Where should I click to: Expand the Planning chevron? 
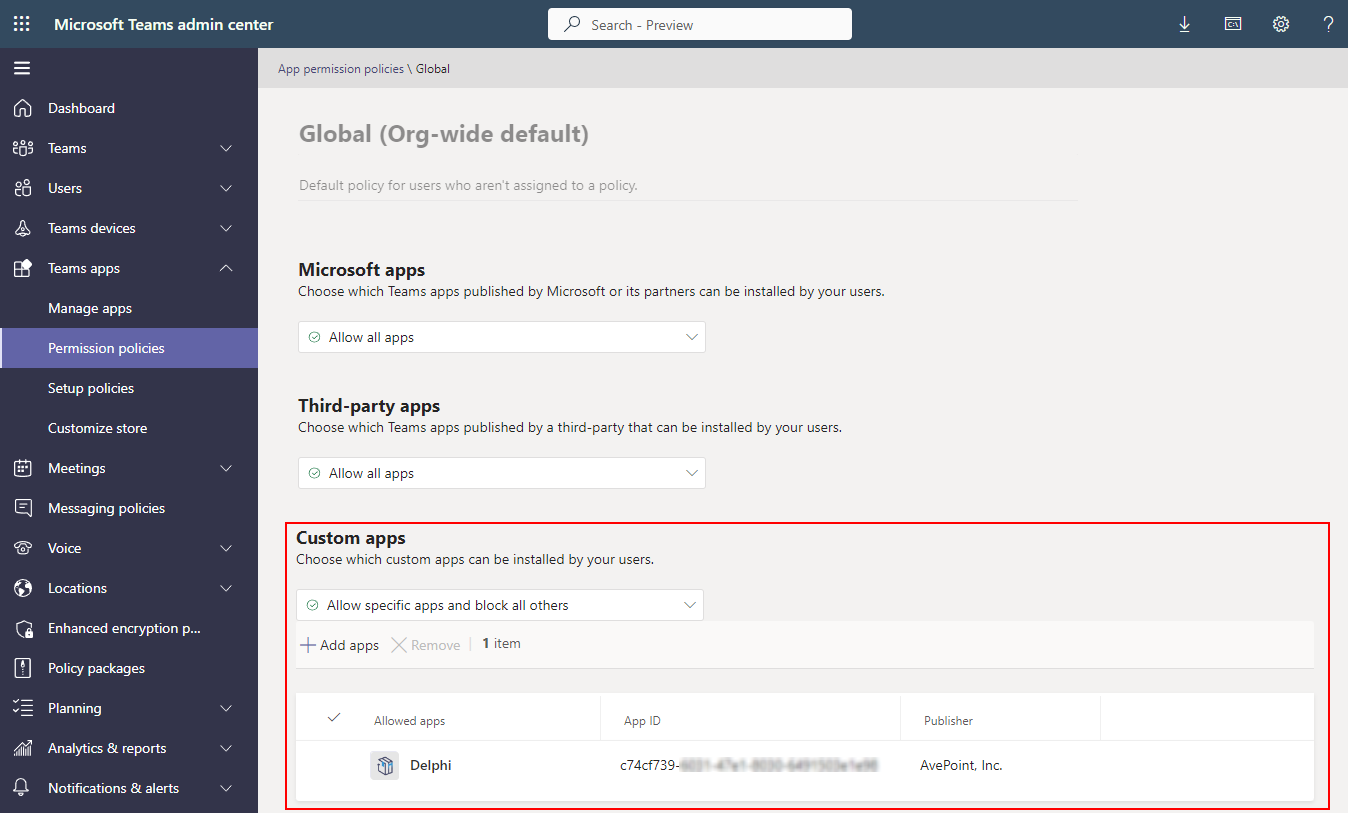pos(226,708)
